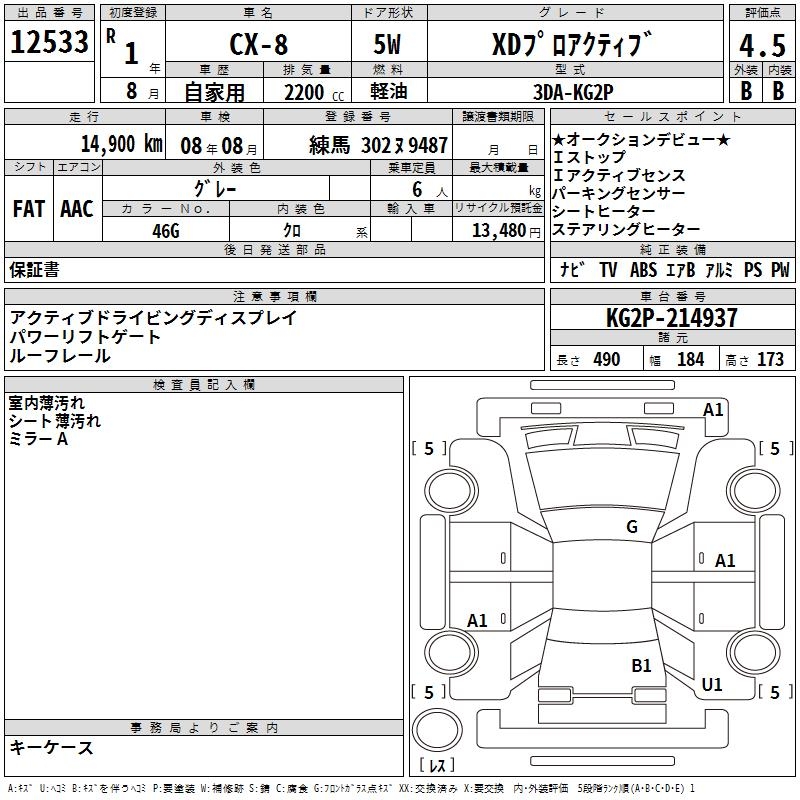The height and width of the screenshot is (800, 800).
Task: Select note ルーフレール
Action: coord(60,356)
